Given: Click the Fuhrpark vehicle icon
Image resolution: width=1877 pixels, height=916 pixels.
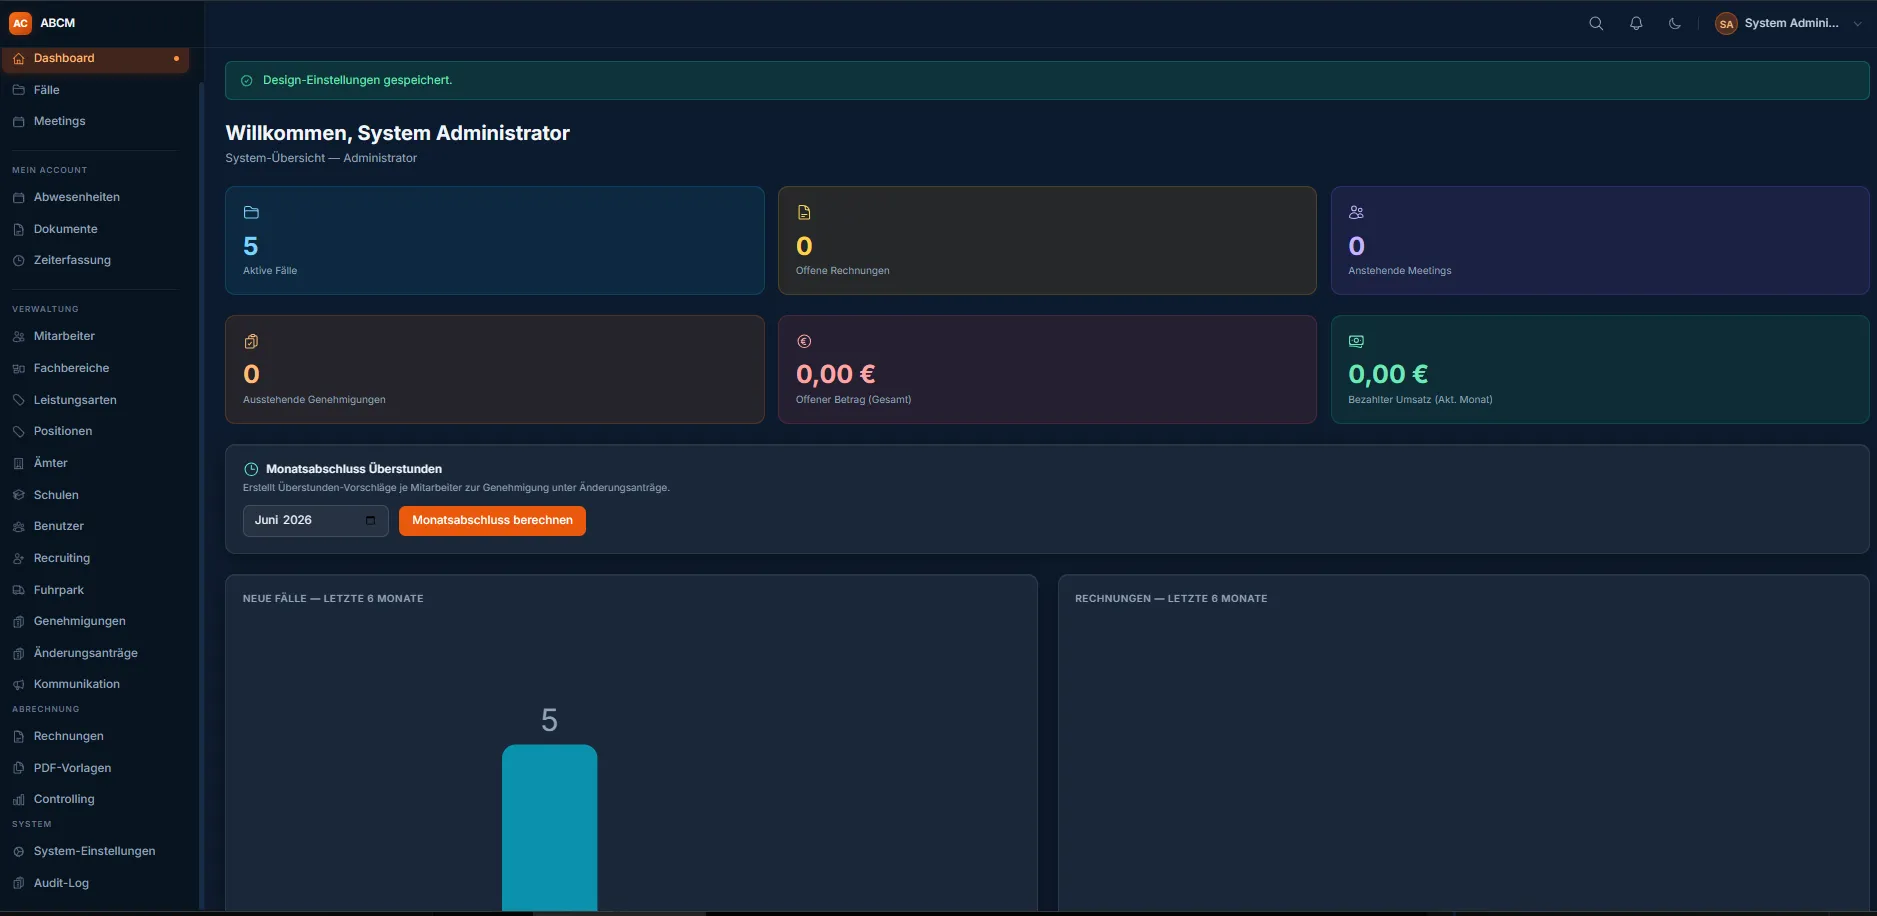Looking at the screenshot, I should 18,590.
